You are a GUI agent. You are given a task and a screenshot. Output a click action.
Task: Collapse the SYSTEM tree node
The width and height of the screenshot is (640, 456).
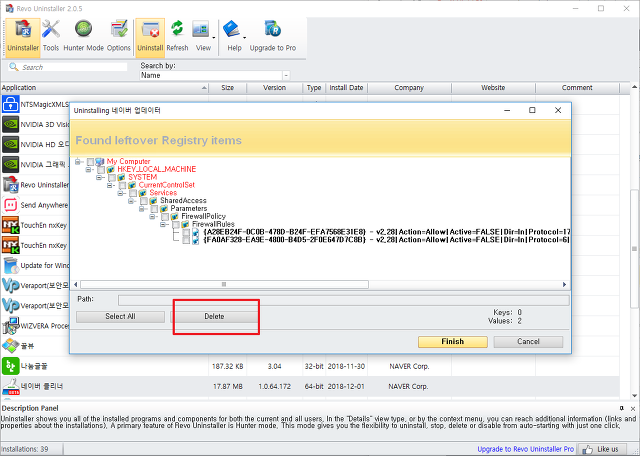pos(99,177)
